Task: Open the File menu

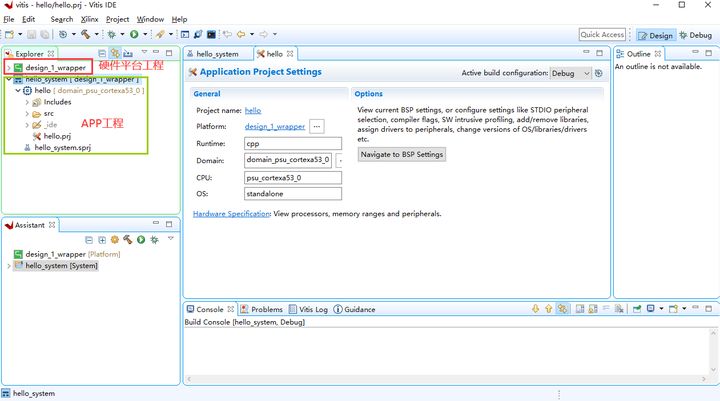Action: (9, 19)
